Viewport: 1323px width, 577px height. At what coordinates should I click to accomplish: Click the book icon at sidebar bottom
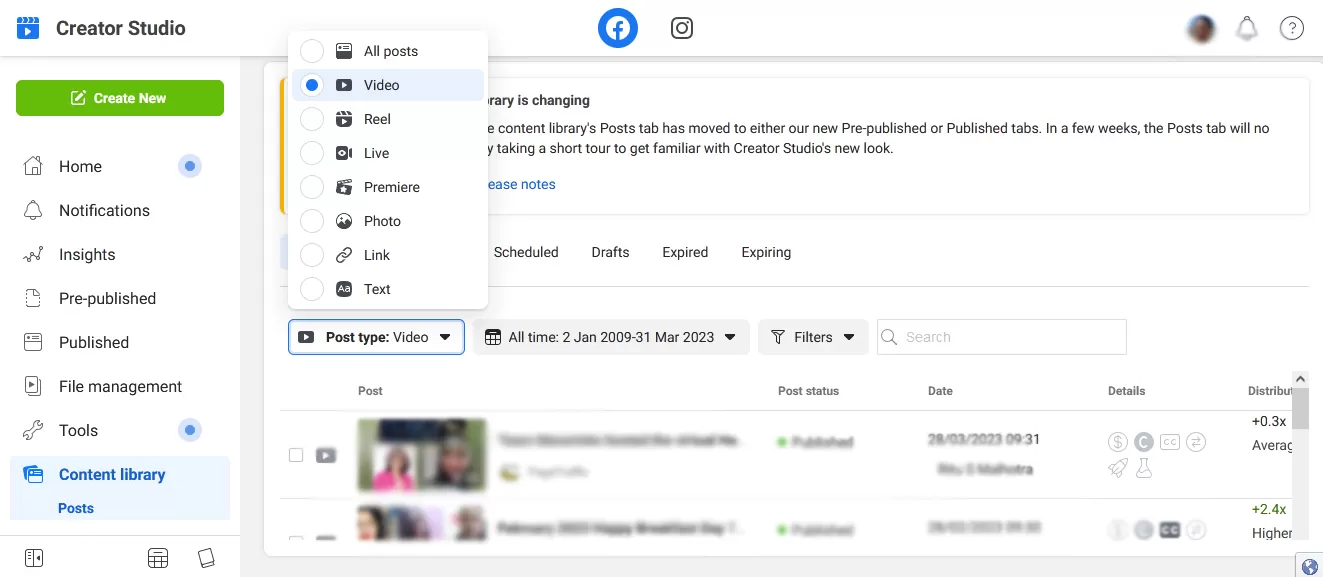206,558
